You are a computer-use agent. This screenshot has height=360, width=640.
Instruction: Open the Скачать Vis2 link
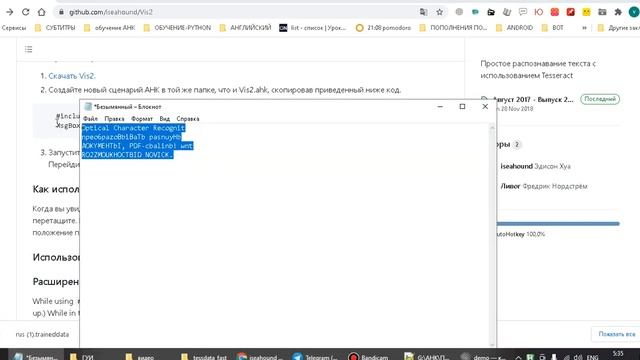pos(72,76)
